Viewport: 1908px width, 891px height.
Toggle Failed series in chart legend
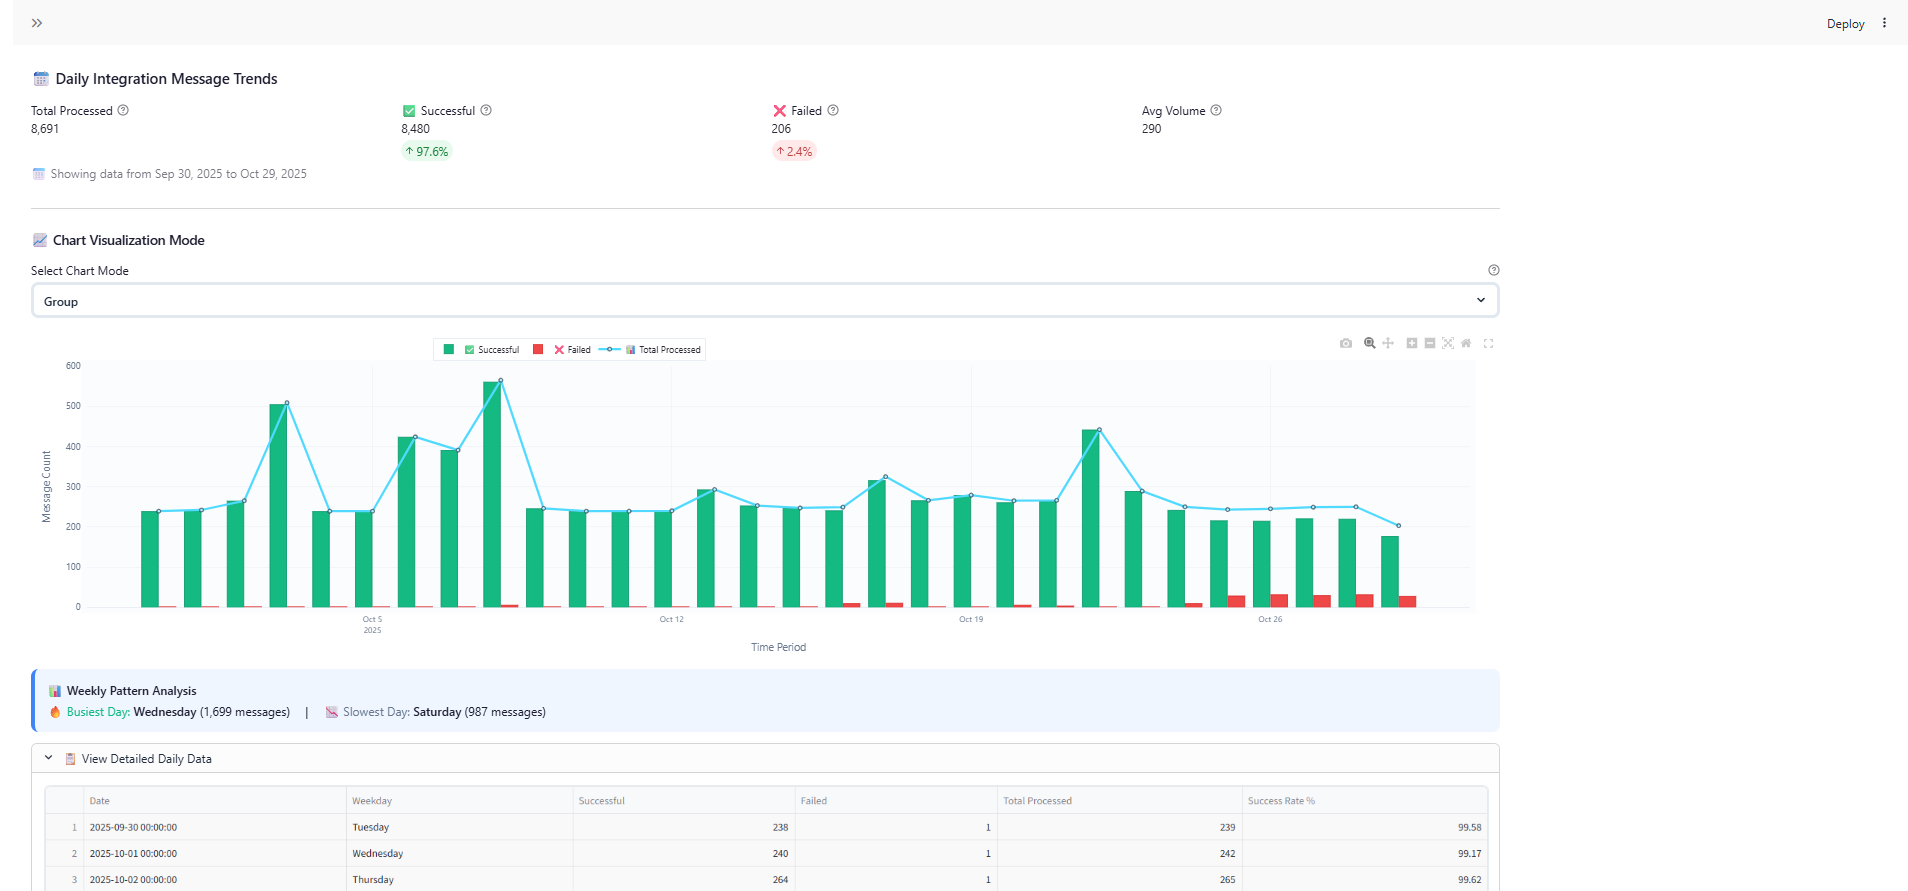coord(578,350)
